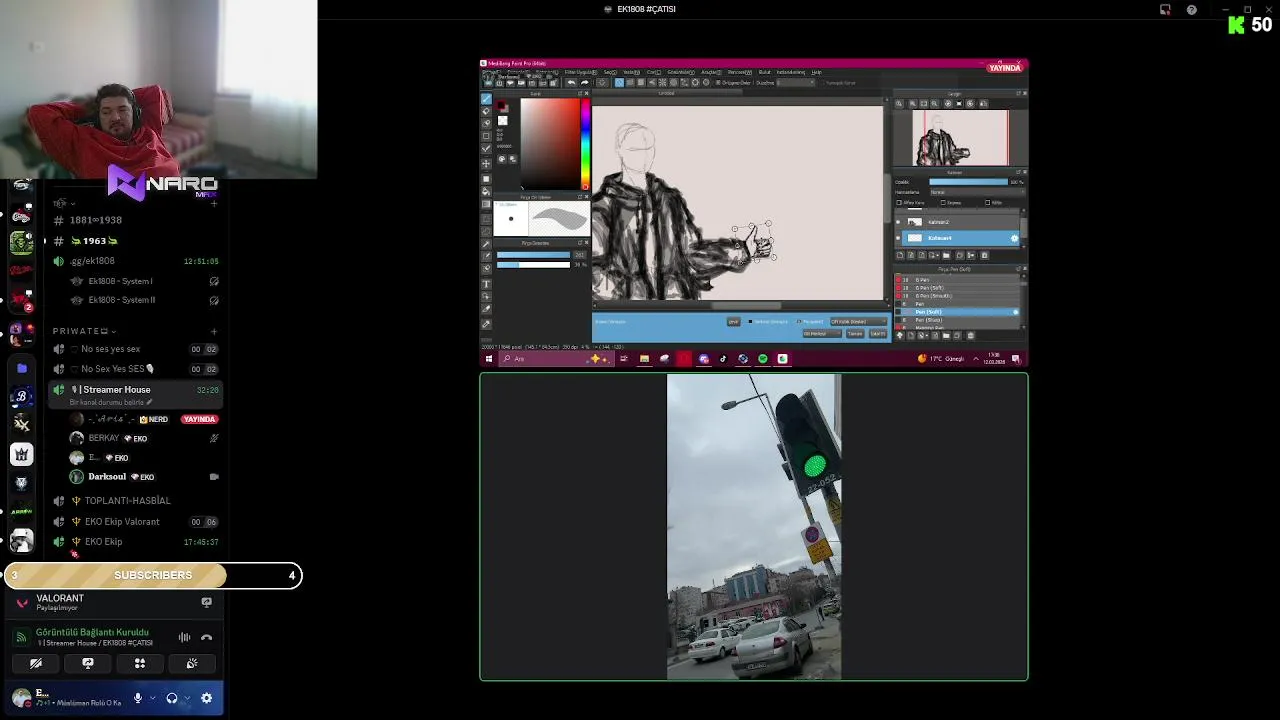
Task: Open Discord inbox icon at top right
Action: (1165, 10)
